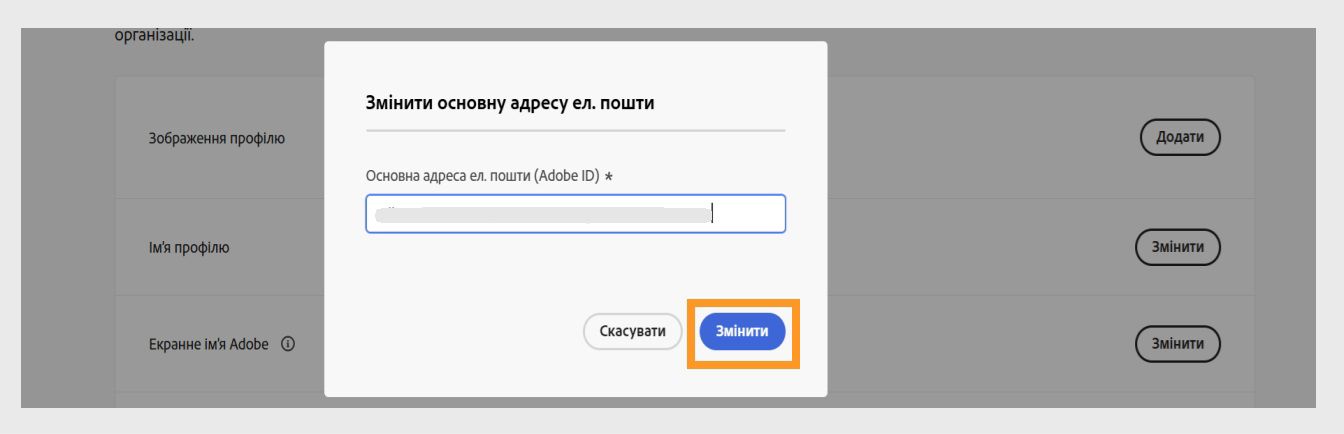
Task: Click the required-field asterisk after Adobe ID
Action: coord(610,176)
